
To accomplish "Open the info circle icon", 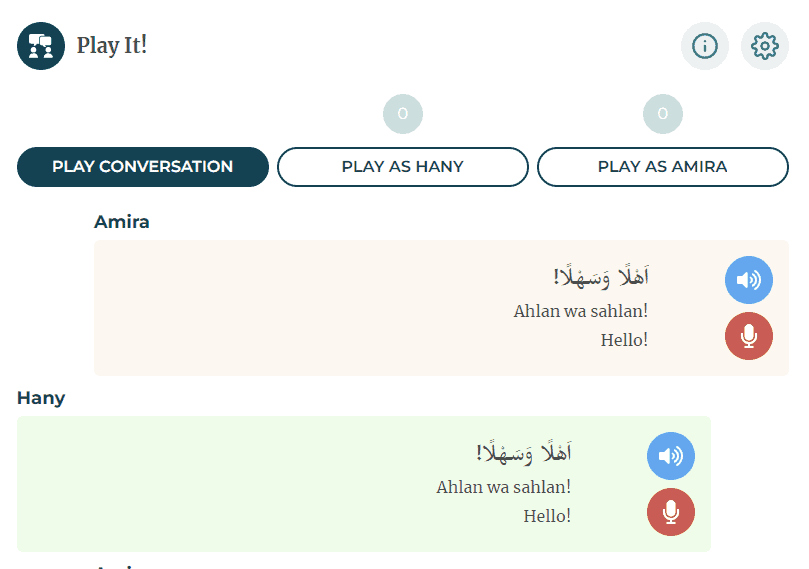I will [705, 46].
